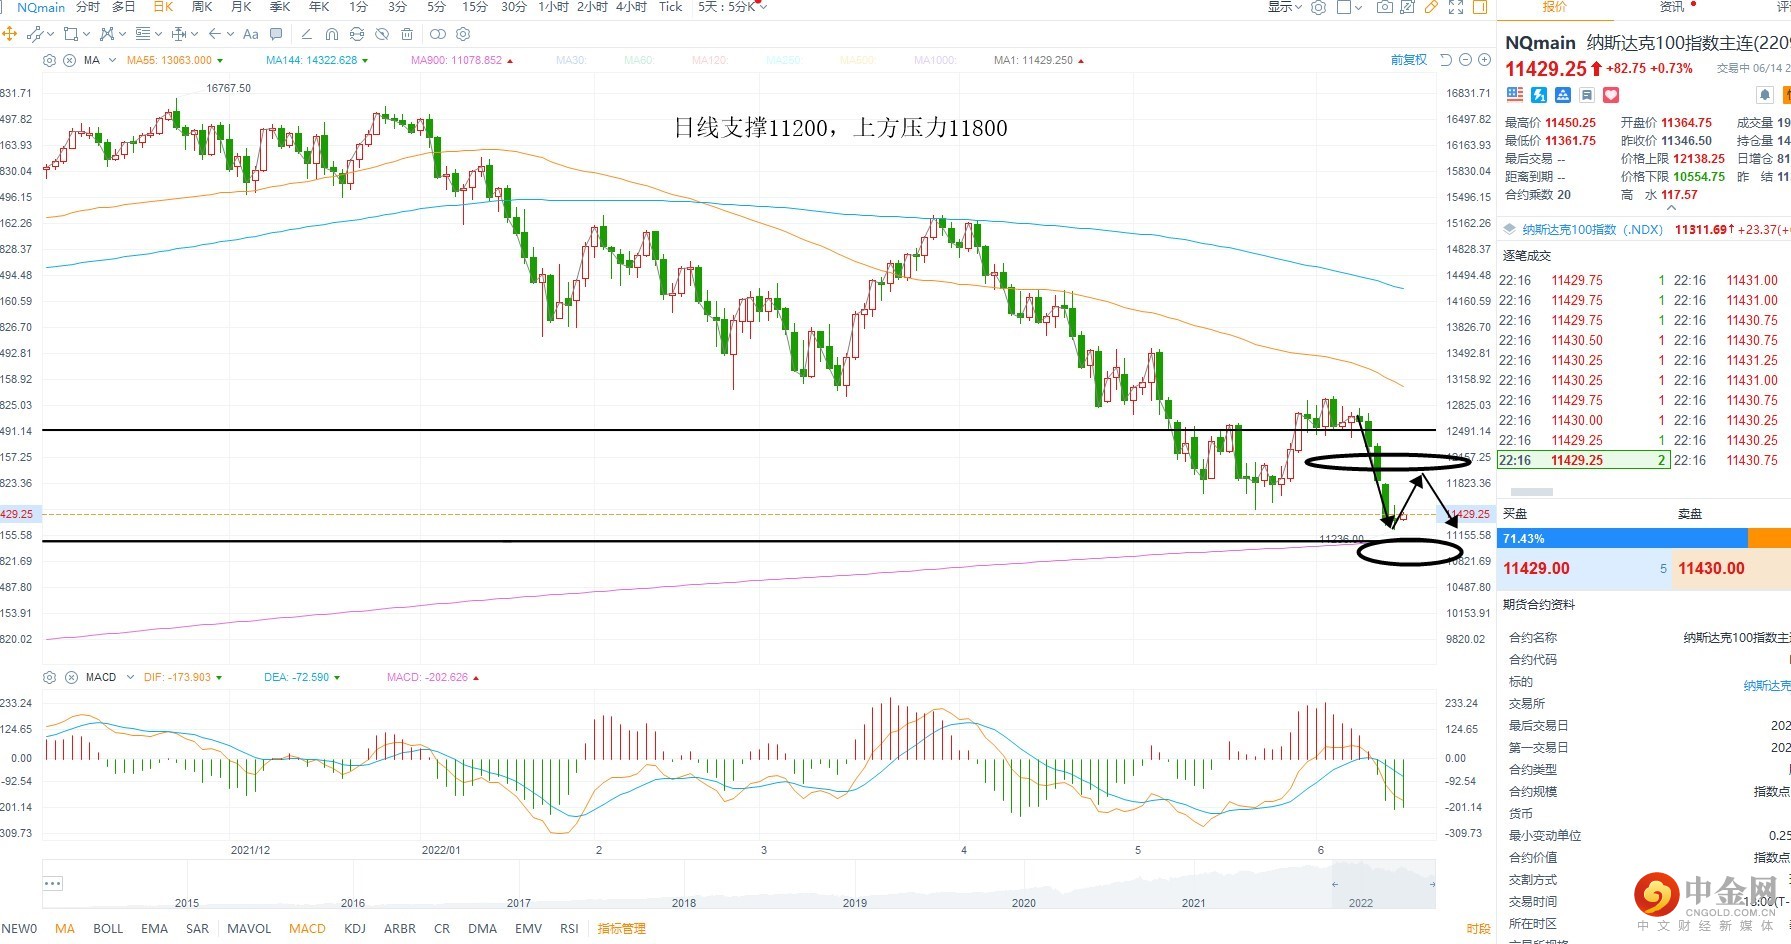Click the blue lightning quick trade icon

1539,95
